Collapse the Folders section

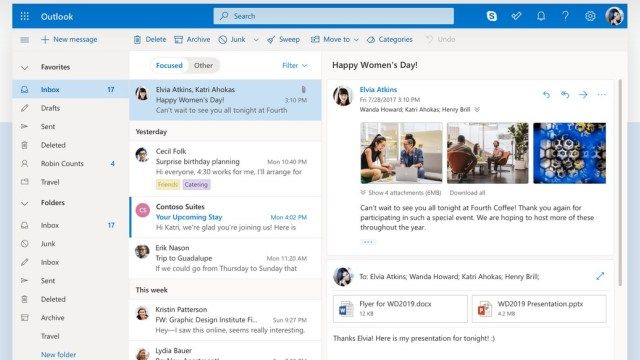pos(24,203)
